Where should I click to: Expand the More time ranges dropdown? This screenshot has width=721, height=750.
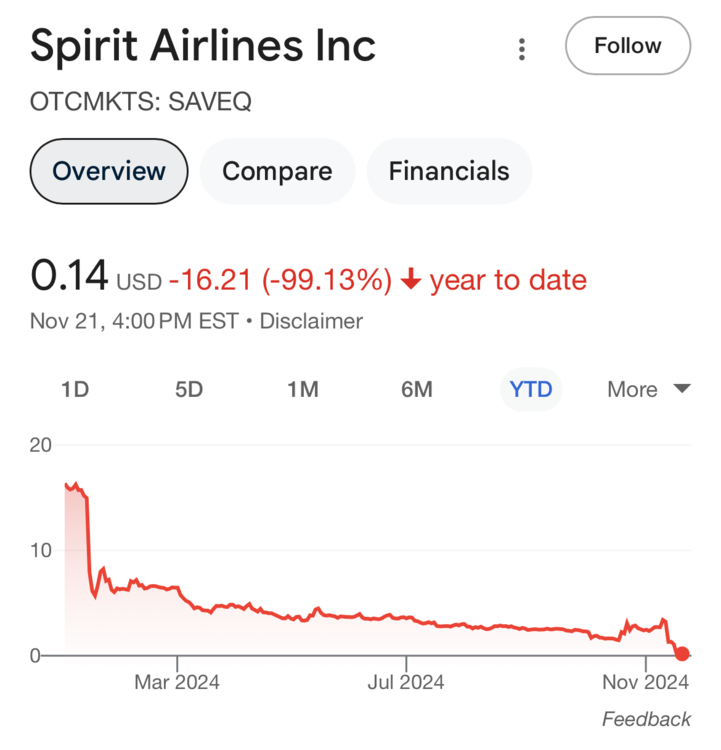[648, 389]
